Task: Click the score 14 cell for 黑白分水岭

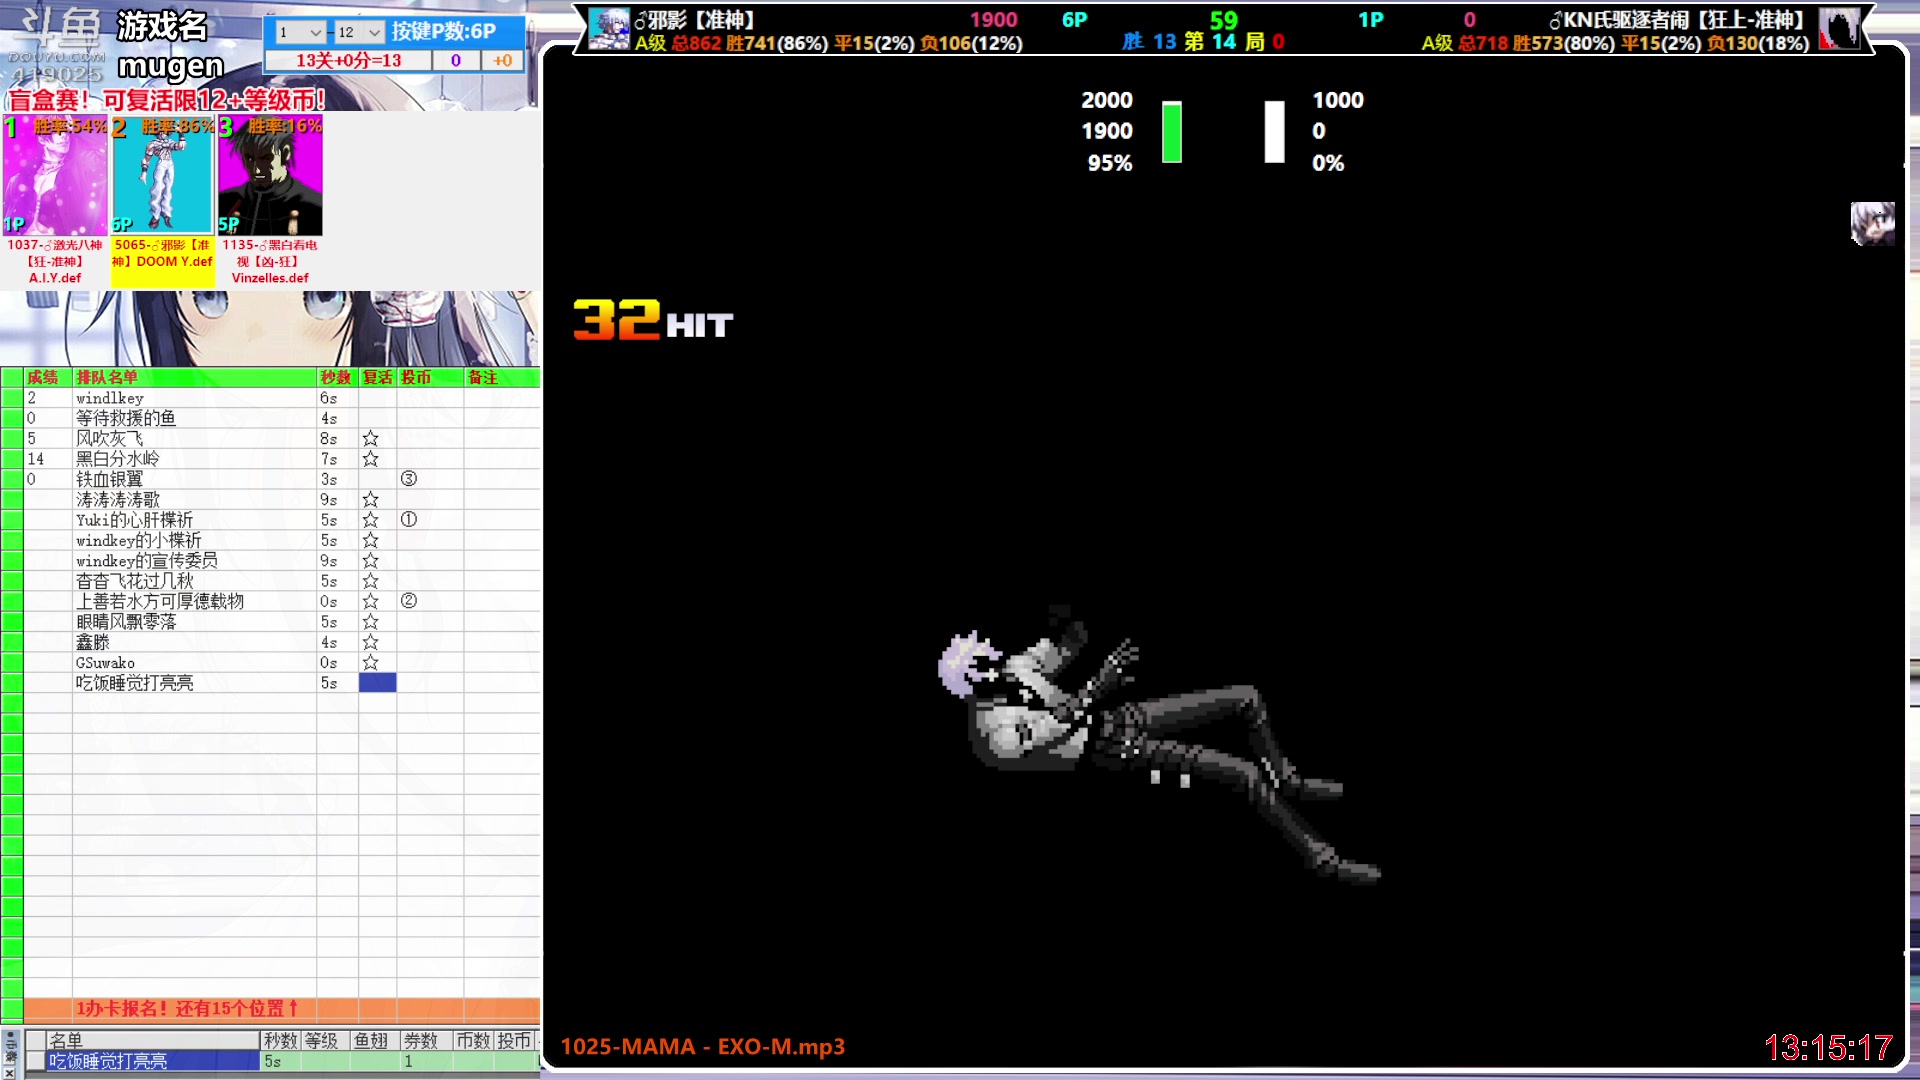Action: [x=47, y=459]
